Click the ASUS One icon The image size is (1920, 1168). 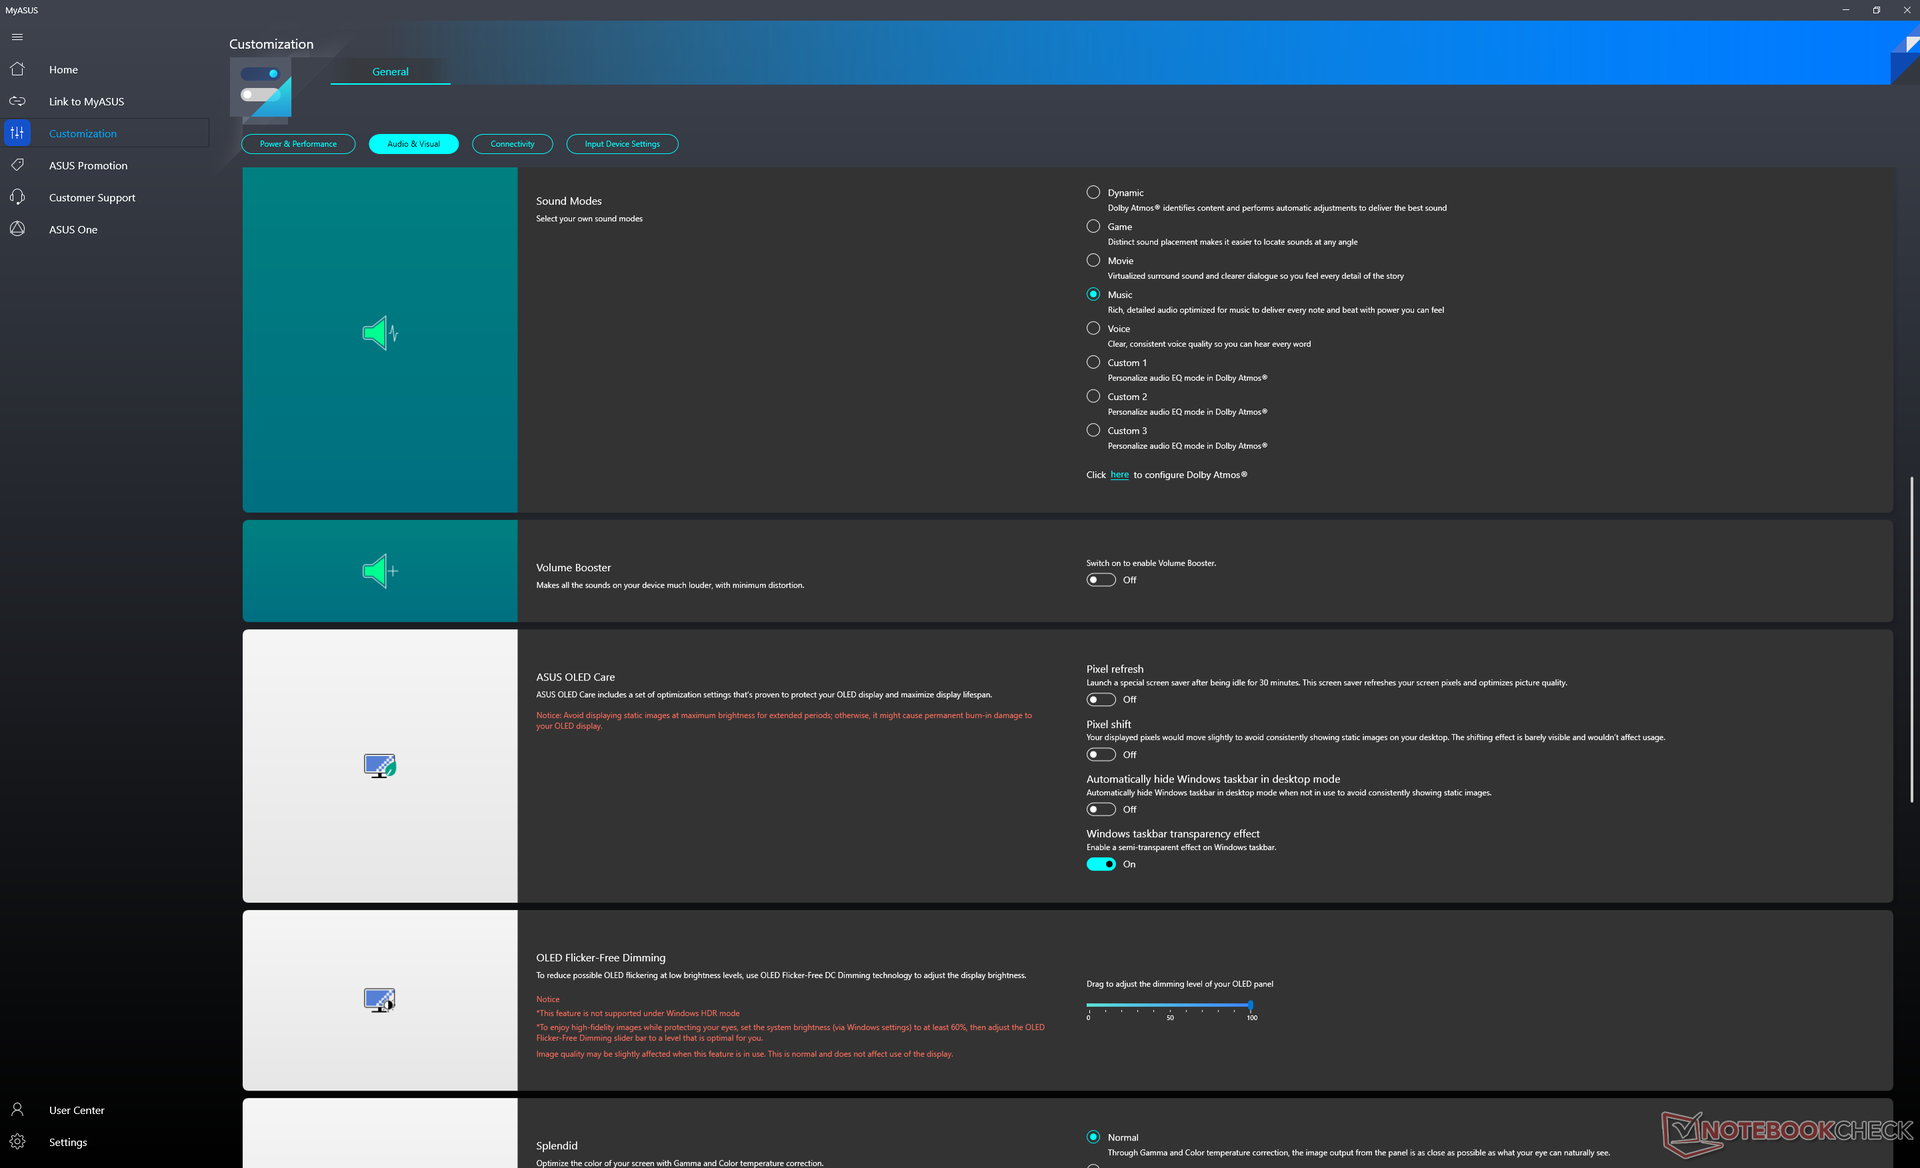tap(17, 229)
